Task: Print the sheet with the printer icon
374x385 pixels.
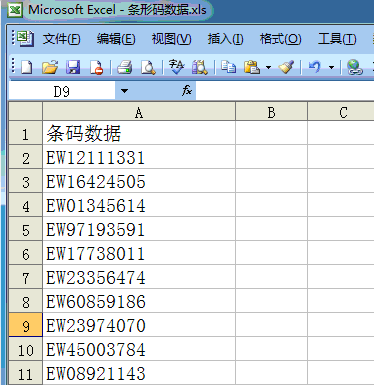Action: tap(125, 67)
